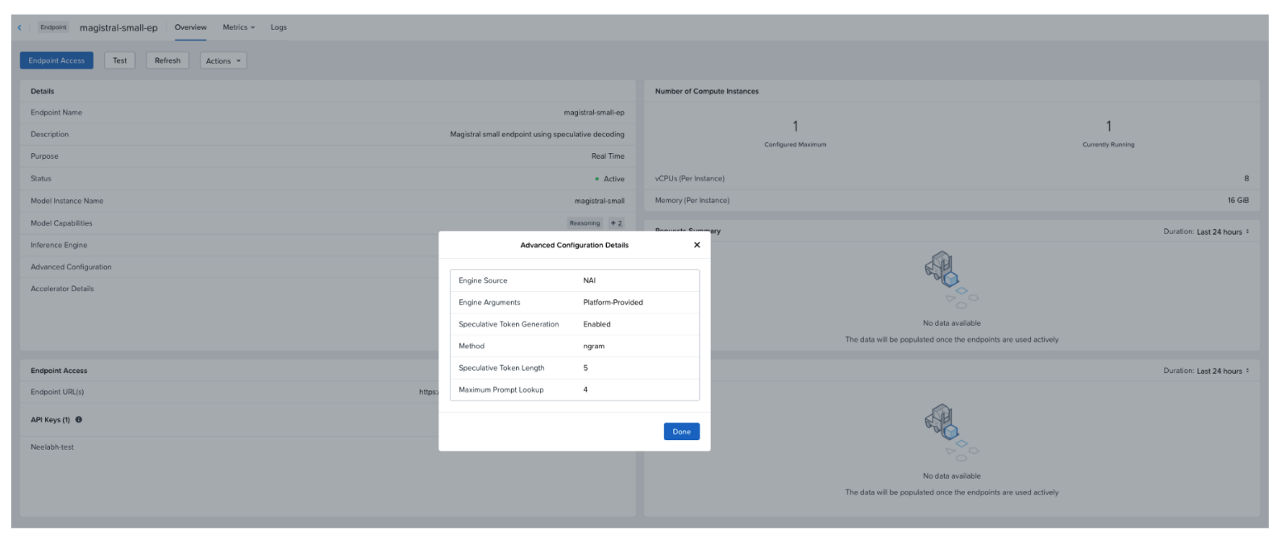Click the Maximum Prompt Lookup row label
This screenshot has height=541, width=1280.
pos(501,389)
